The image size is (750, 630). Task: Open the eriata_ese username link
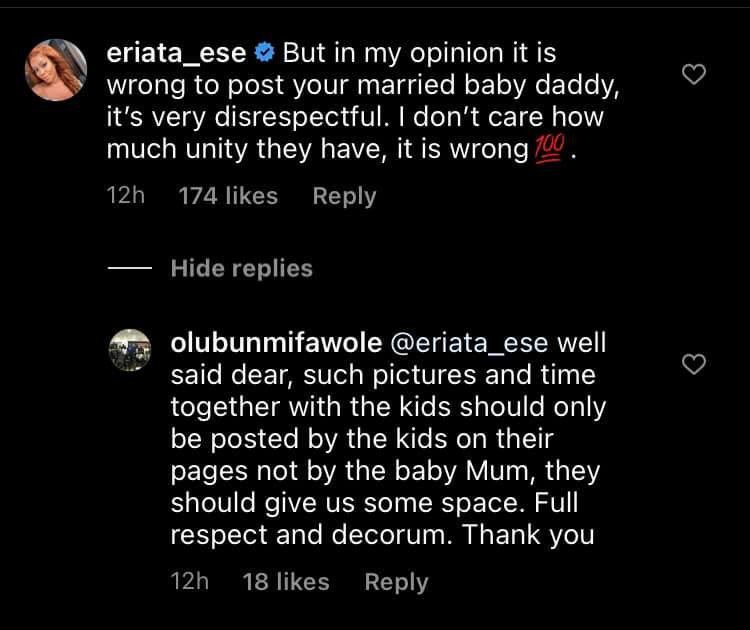(x=176, y=53)
